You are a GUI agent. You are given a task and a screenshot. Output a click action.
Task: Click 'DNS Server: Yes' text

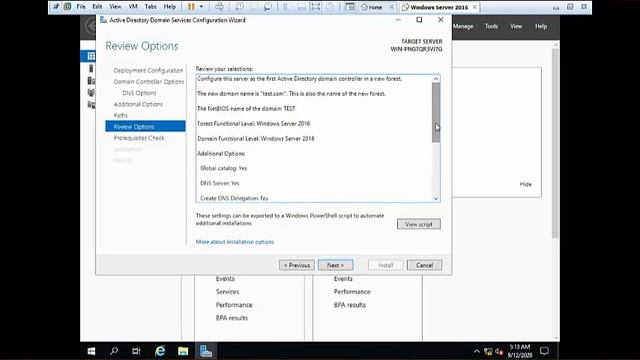220,183
